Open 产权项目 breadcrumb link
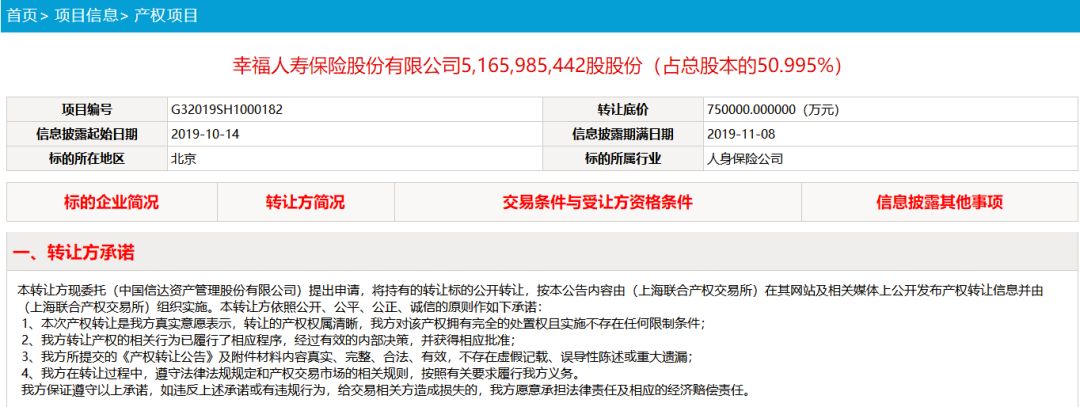 166,15
